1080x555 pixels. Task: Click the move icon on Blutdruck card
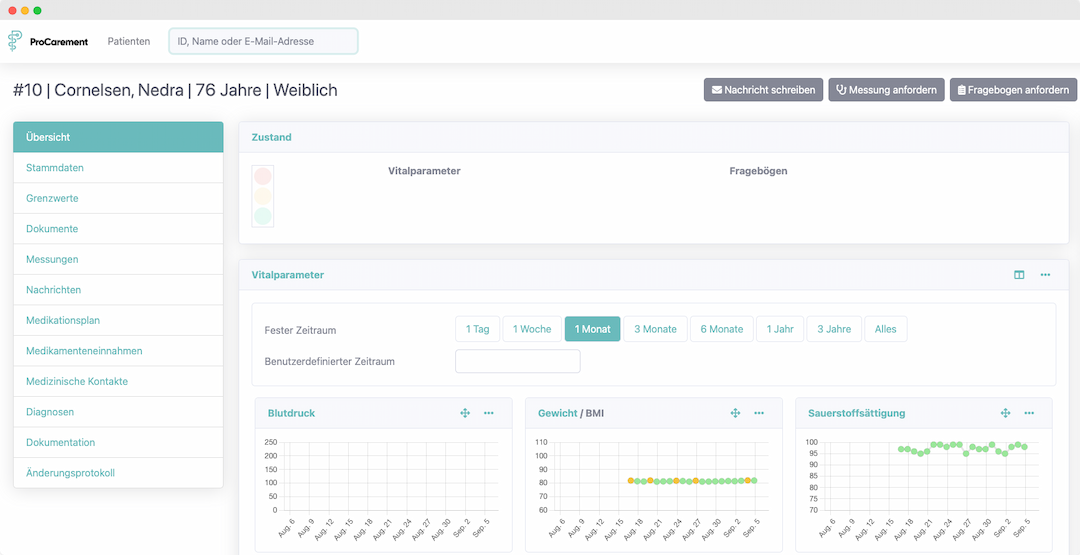coord(465,413)
